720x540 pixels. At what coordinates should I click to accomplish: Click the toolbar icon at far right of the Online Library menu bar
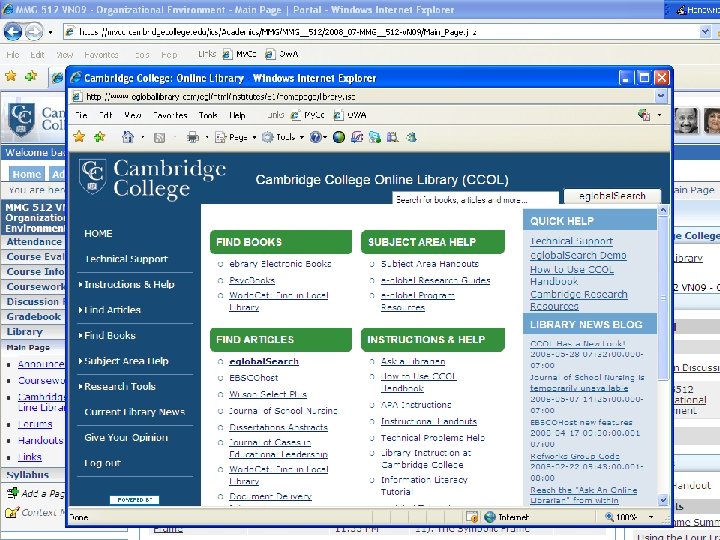pyautogui.click(x=644, y=115)
